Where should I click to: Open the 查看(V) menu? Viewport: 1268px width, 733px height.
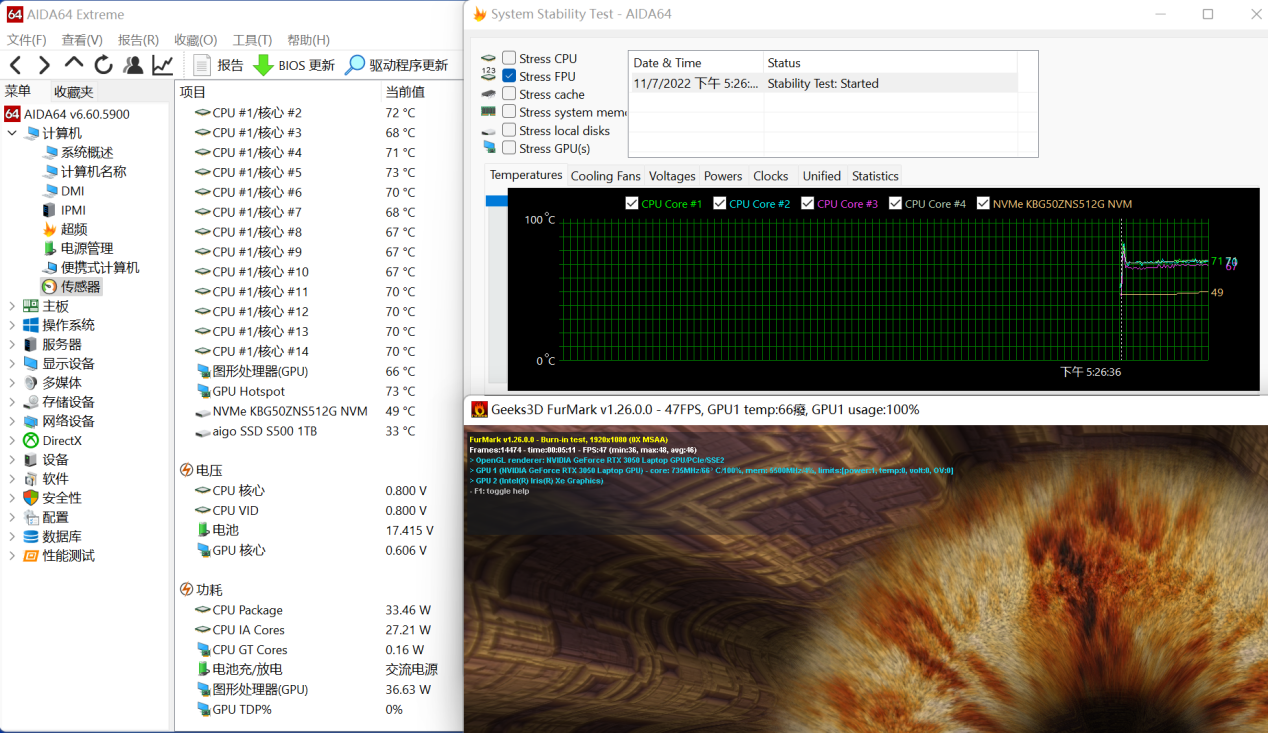point(82,40)
